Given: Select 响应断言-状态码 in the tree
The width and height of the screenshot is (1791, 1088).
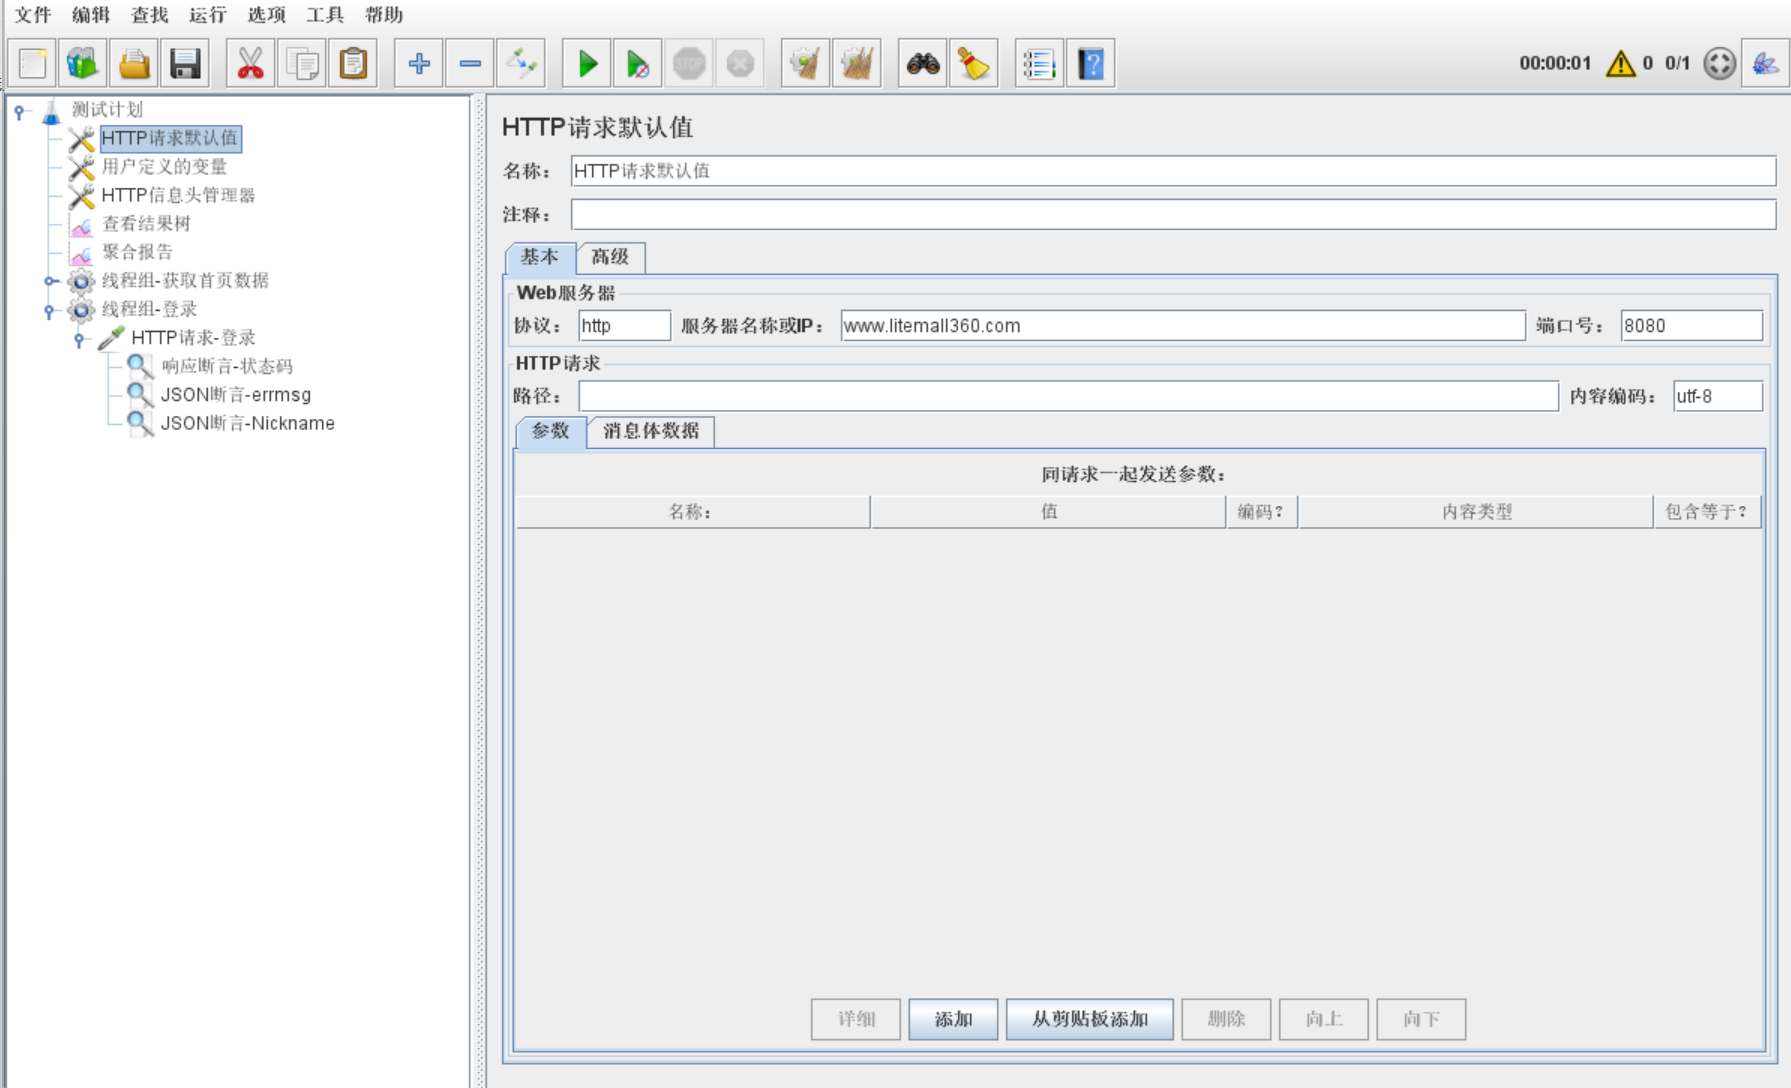Looking at the screenshot, I should tap(227, 367).
